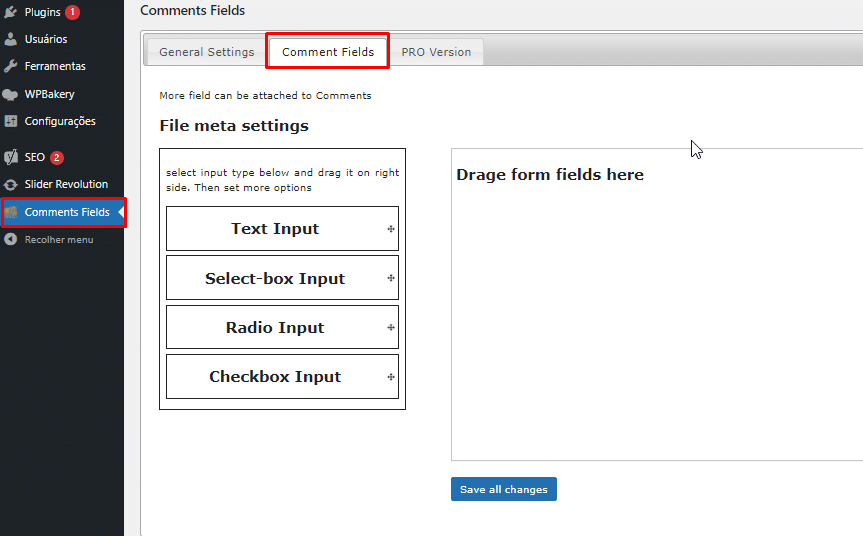Viewport: 863px width, 536px height.
Task: Click the Usuários person icon
Action: pos(10,39)
